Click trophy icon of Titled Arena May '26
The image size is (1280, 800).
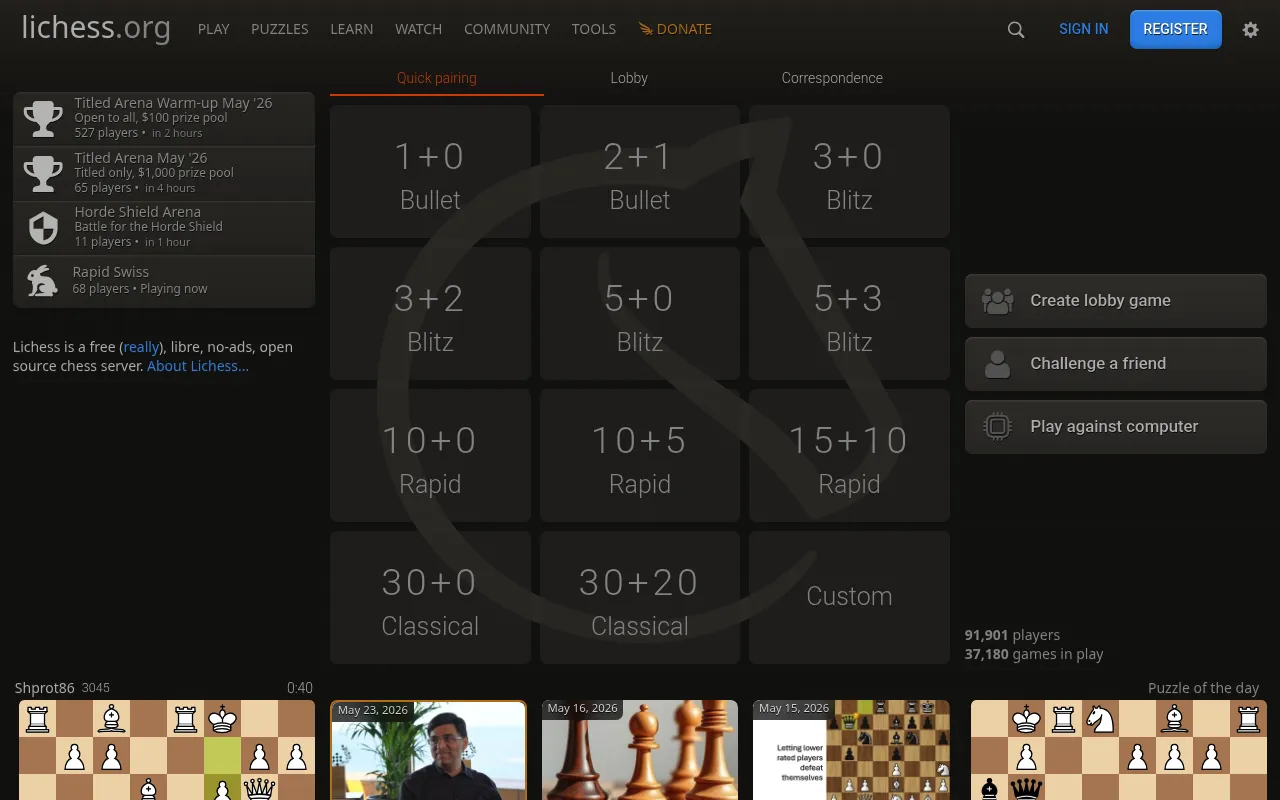(43, 174)
